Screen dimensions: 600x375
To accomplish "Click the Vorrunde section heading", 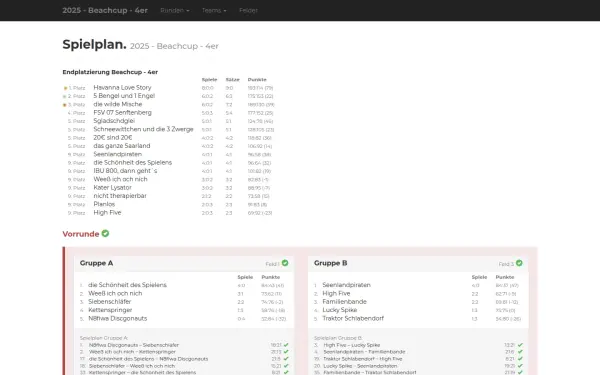I will coord(81,234).
